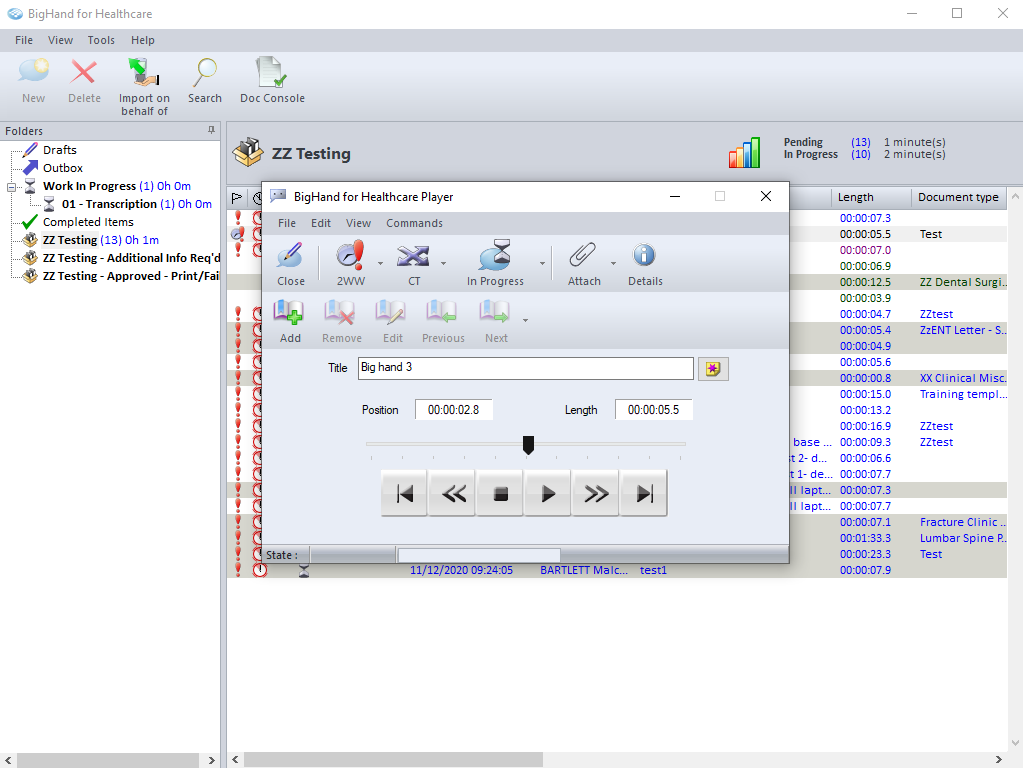Open the Player Edit menu

point(320,223)
